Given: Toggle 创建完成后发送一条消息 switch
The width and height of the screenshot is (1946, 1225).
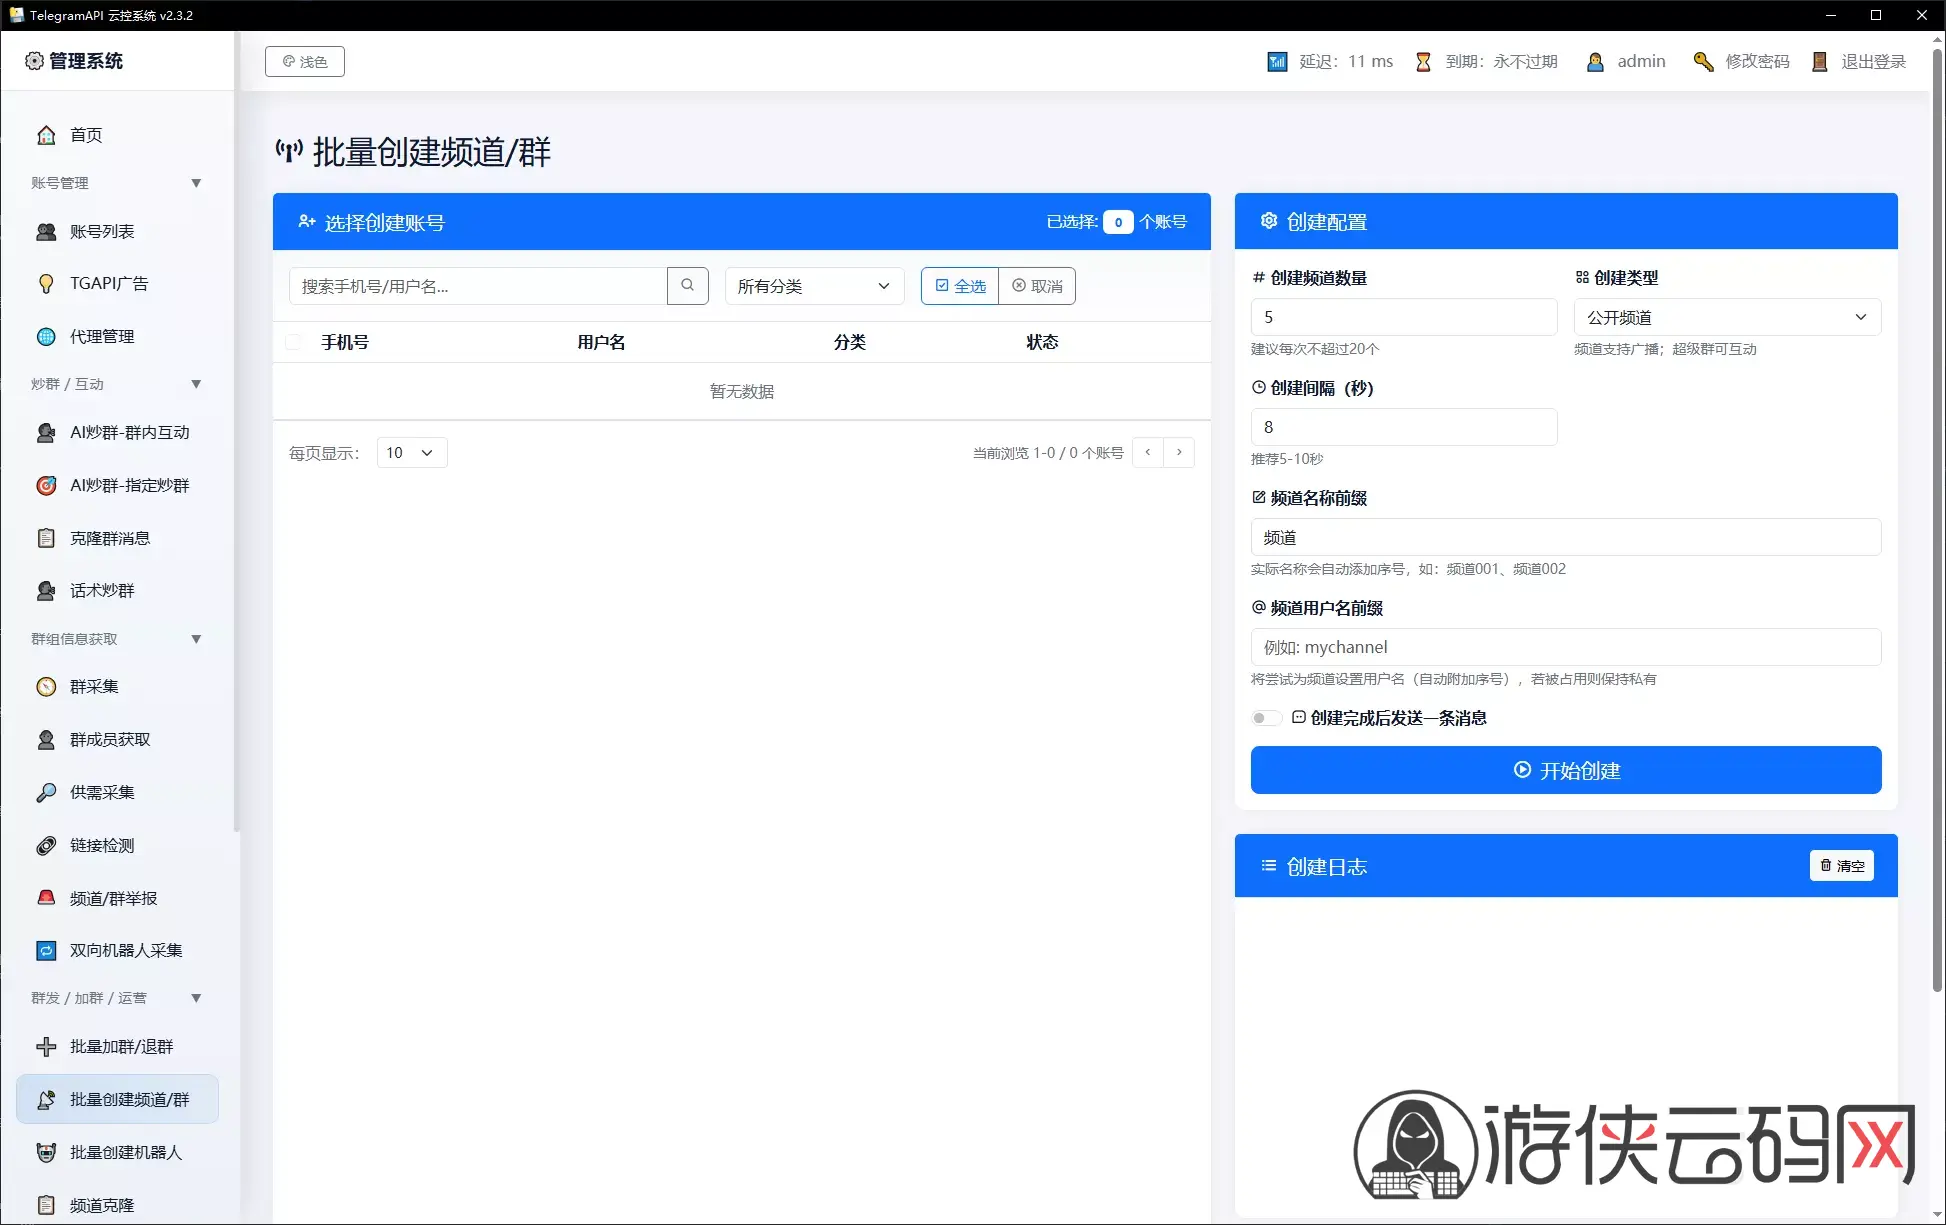Looking at the screenshot, I should [x=1266, y=718].
